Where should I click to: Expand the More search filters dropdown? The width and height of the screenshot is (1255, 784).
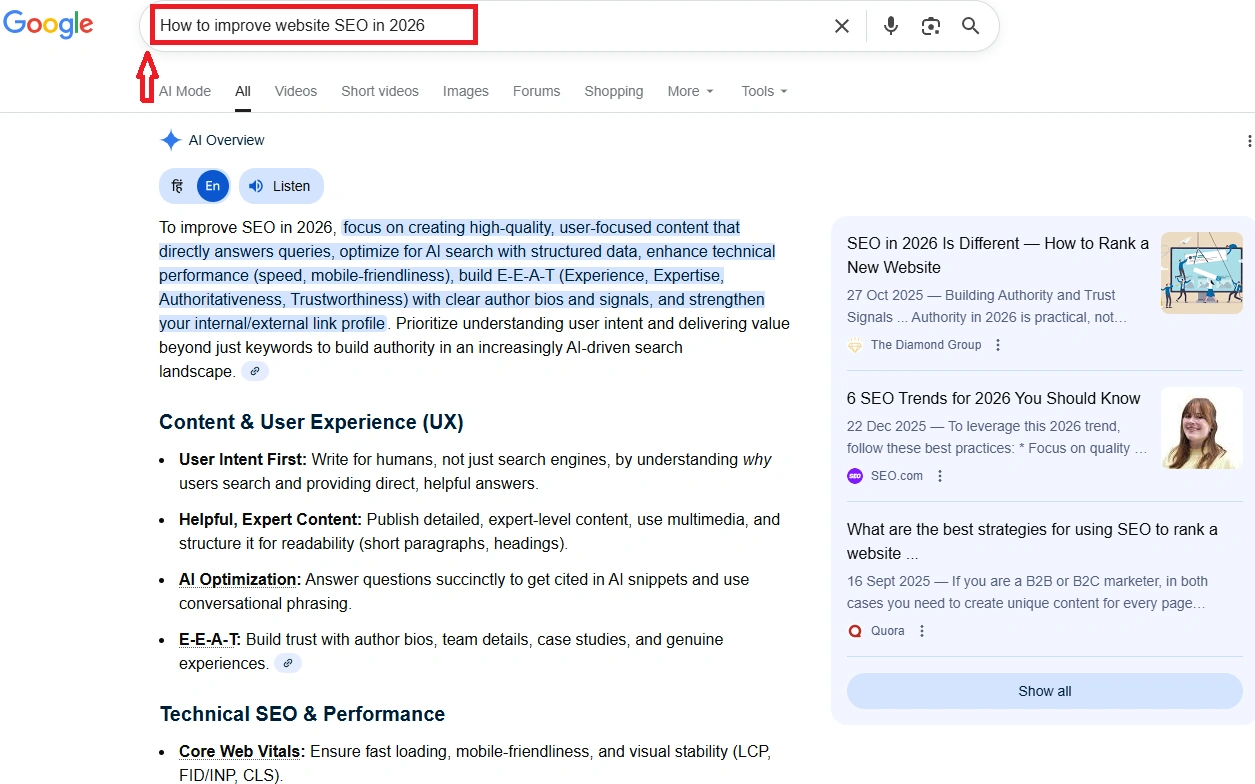(x=690, y=91)
